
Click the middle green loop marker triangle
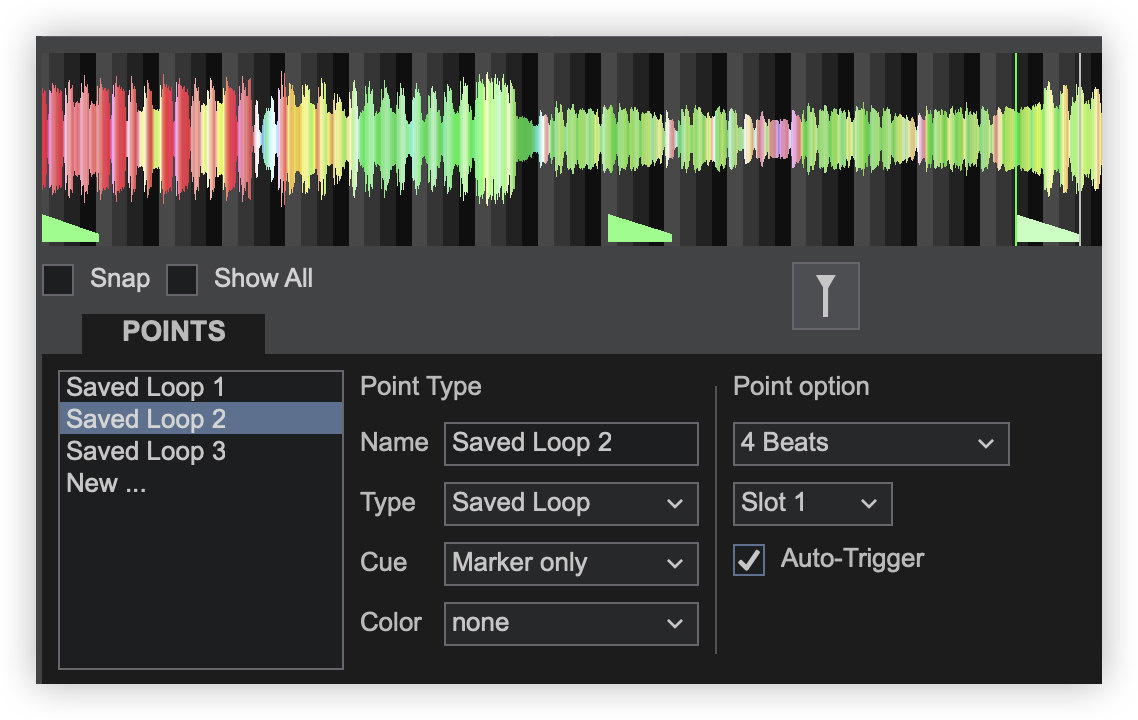[x=633, y=231]
